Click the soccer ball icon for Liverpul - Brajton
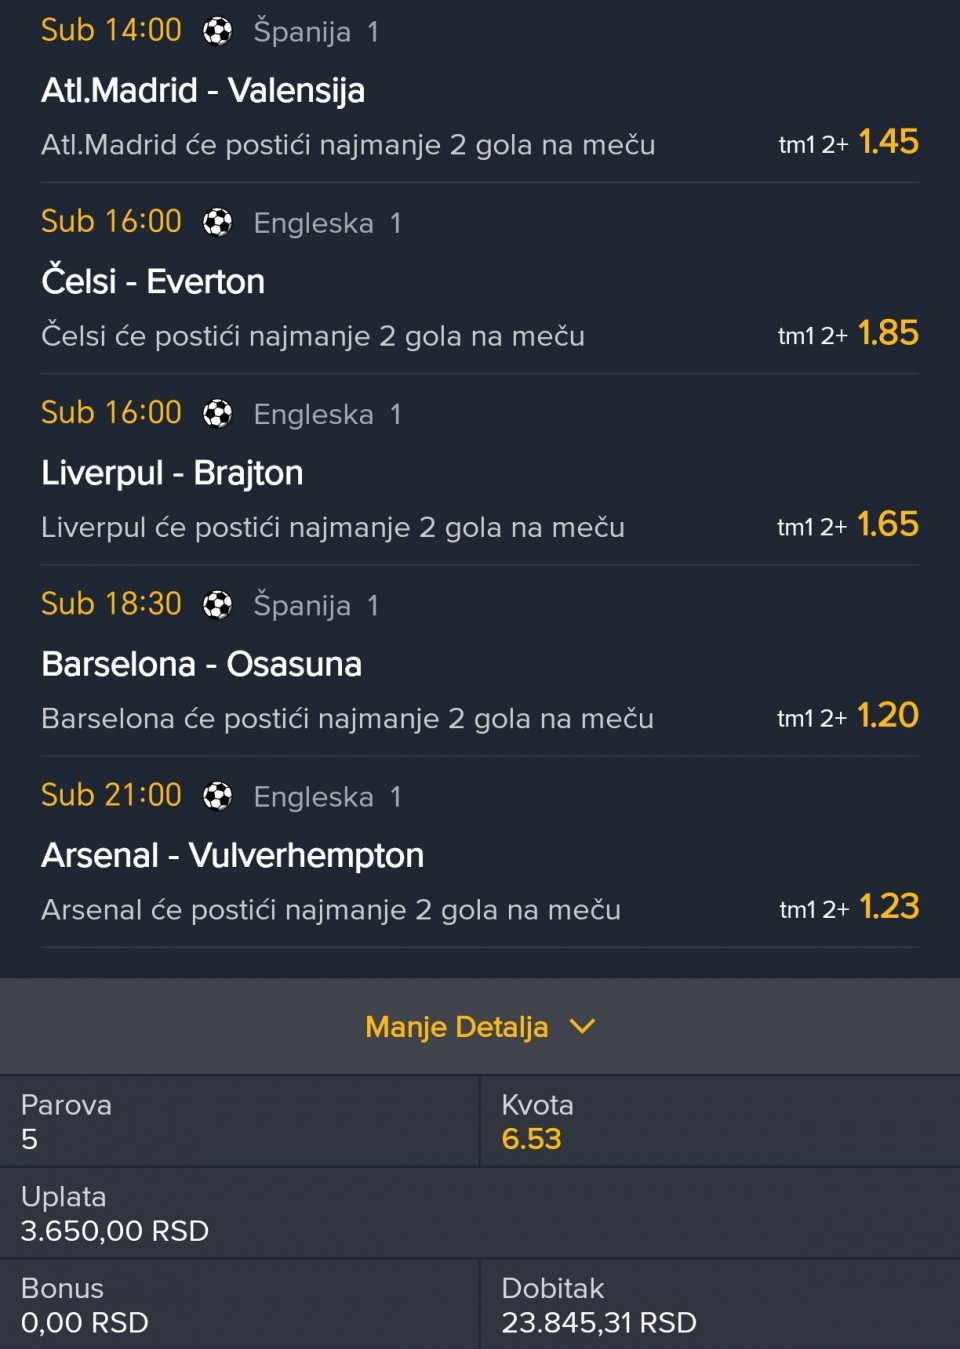This screenshot has width=960, height=1349. click(x=217, y=413)
